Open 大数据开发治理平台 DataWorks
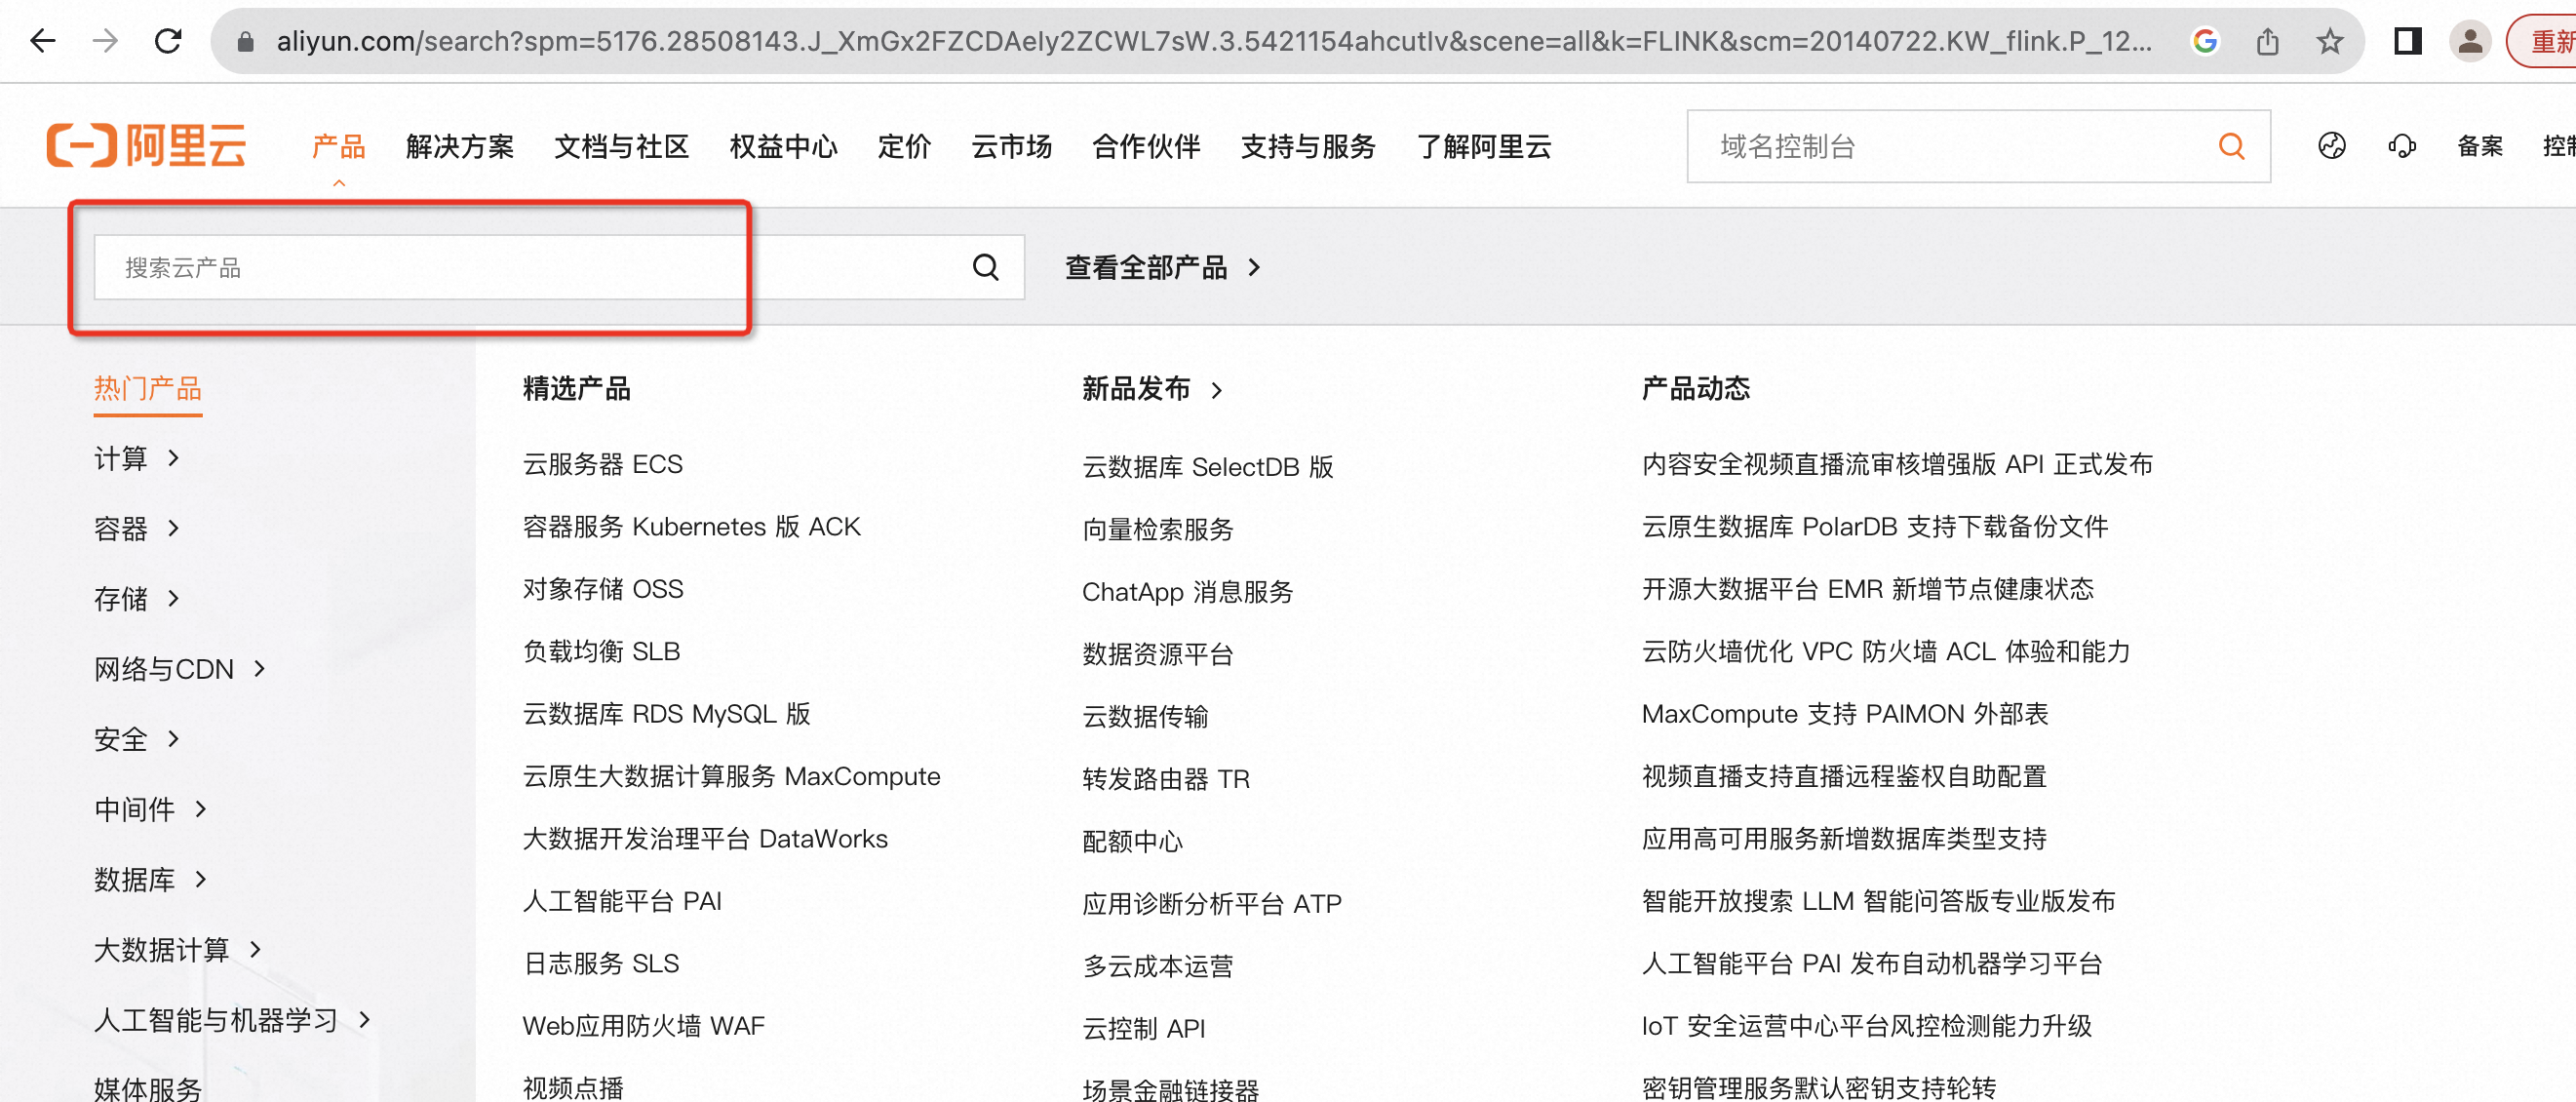2576x1102 pixels. 705,838
